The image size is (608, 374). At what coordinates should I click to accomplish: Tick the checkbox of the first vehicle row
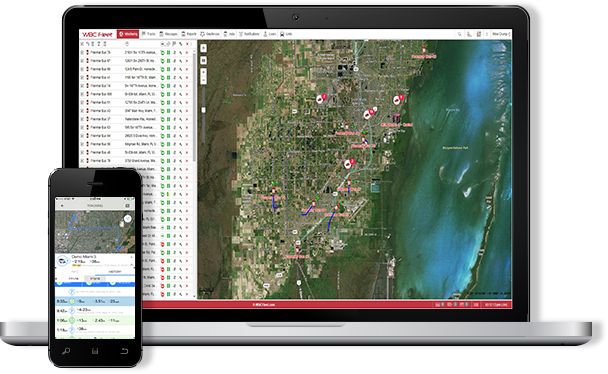(82, 52)
